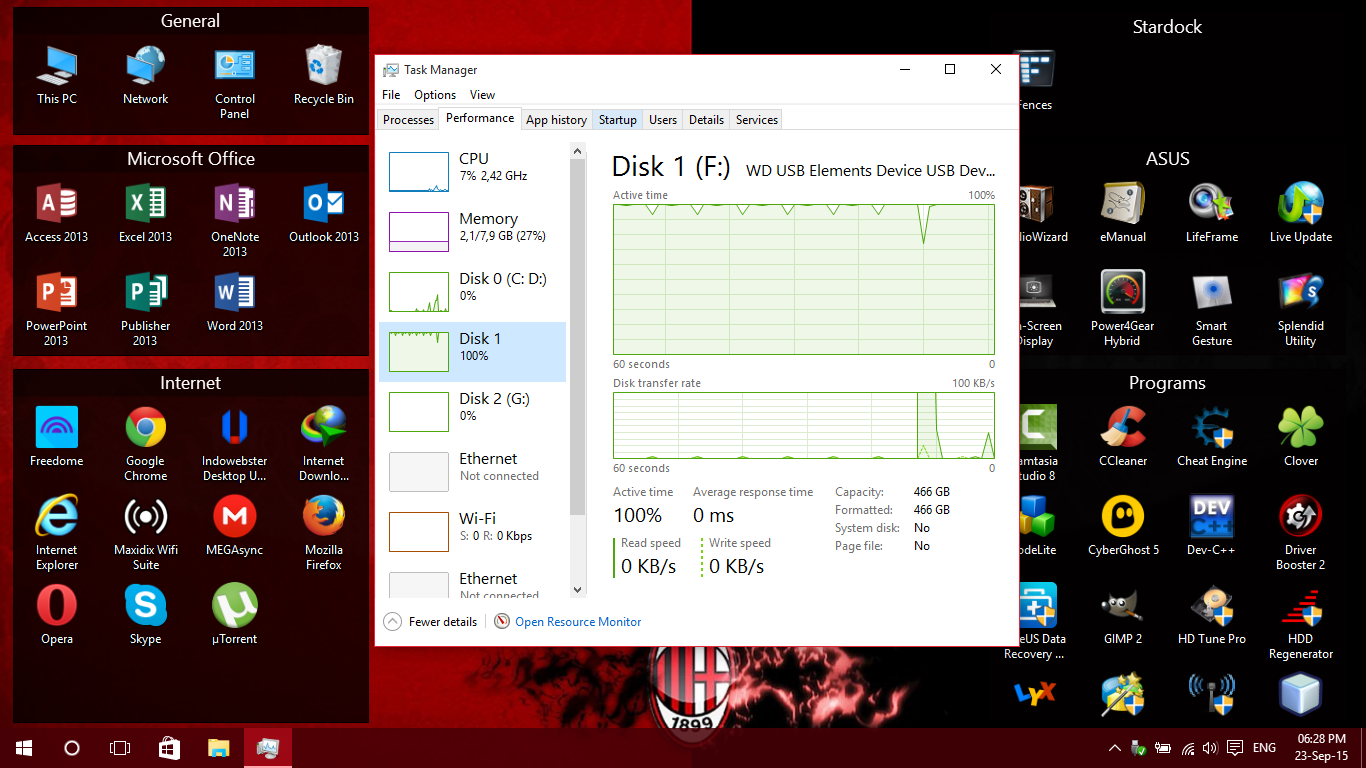Select the Outlook 2013 desktop icon
Viewport: 1366px width, 768px height.
click(324, 213)
